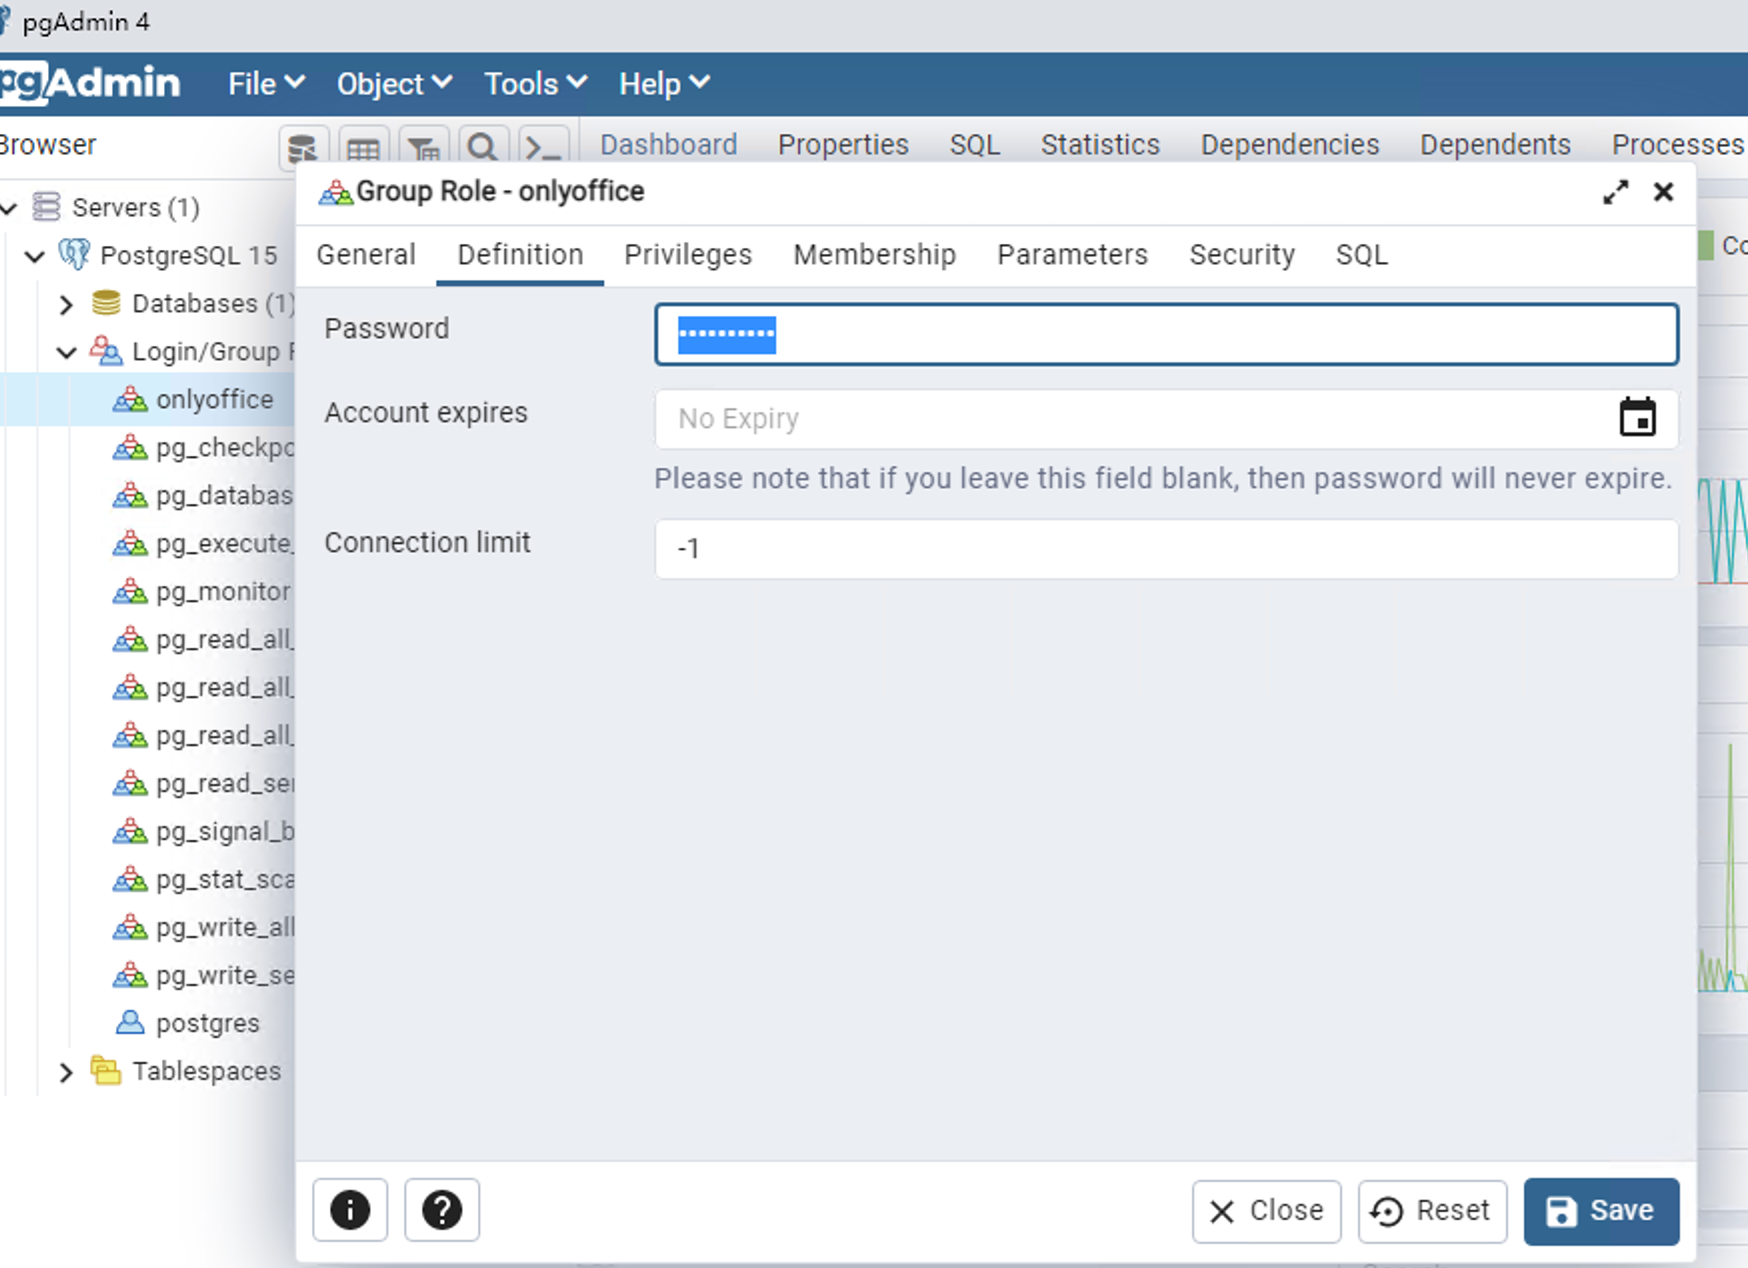This screenshot has width=1748, height=1268.
Task: Click the Account expires No Expiry field
Action: (1166, 418)
